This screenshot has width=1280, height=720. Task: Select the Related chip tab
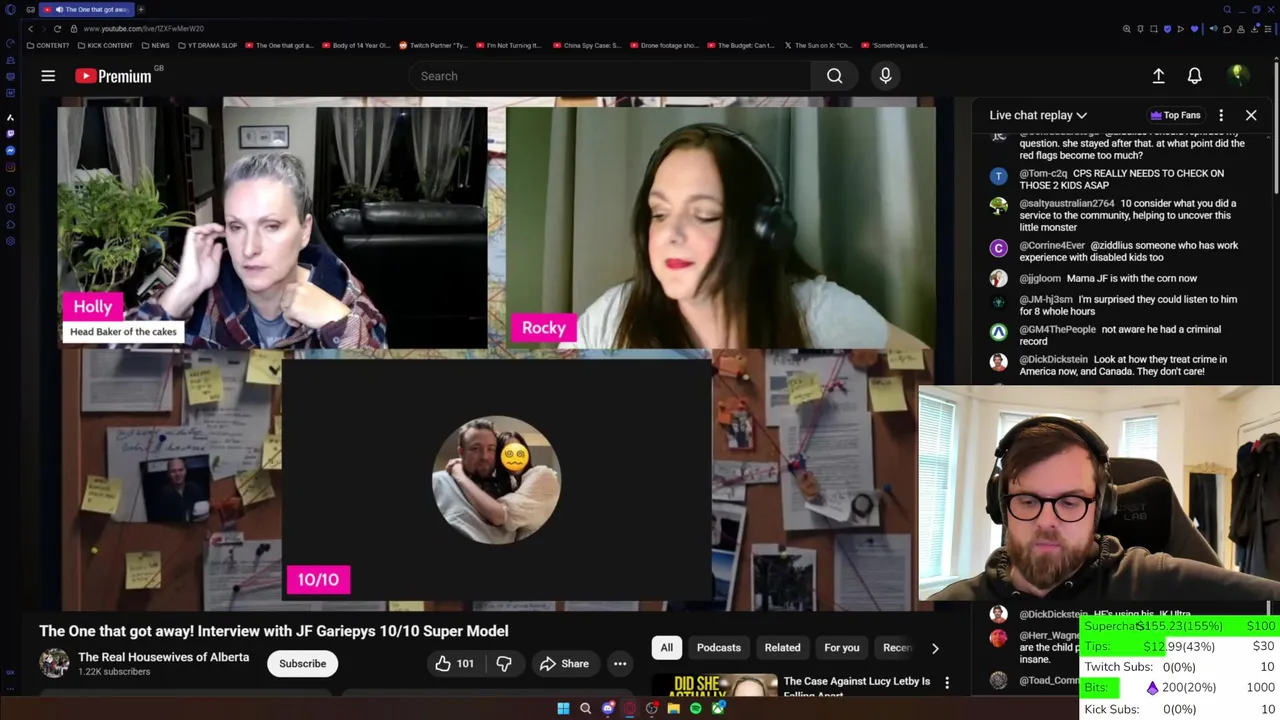click(782, 648)
